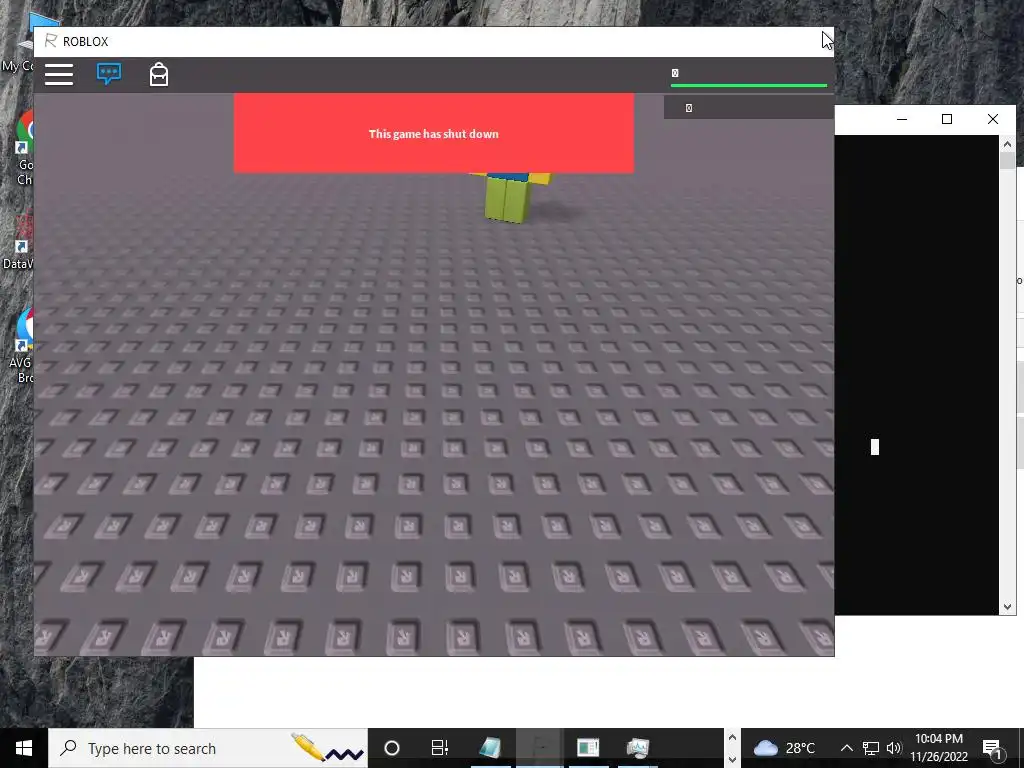Viewport: 1024px width, 768px height.
Task: Click the pen doodle search highlight icon
Action: [x=327, y=748]
